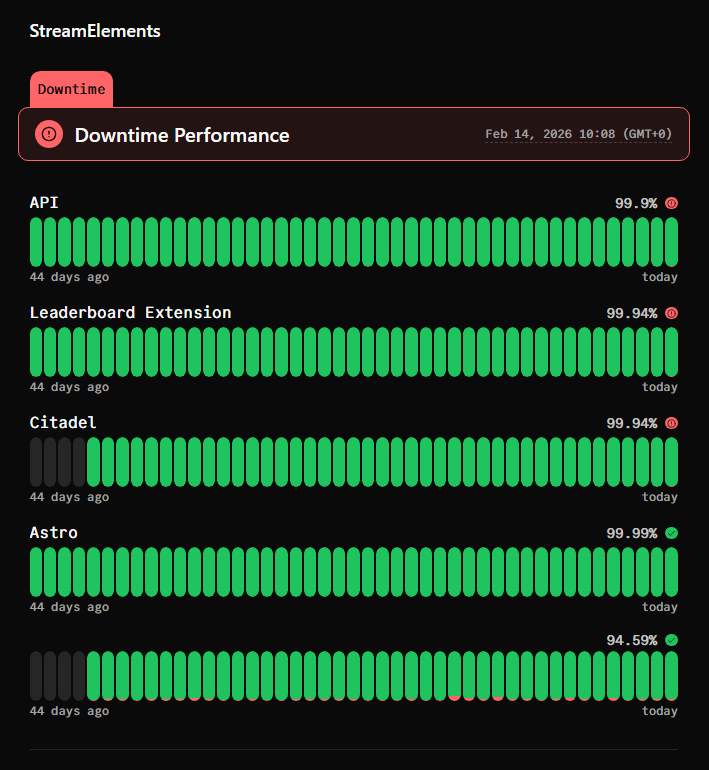This screenshot has width=709, height=770.
Task: Click '44 days ago' under Leaderboard Extension chart
Action: [x=69, y=387]
